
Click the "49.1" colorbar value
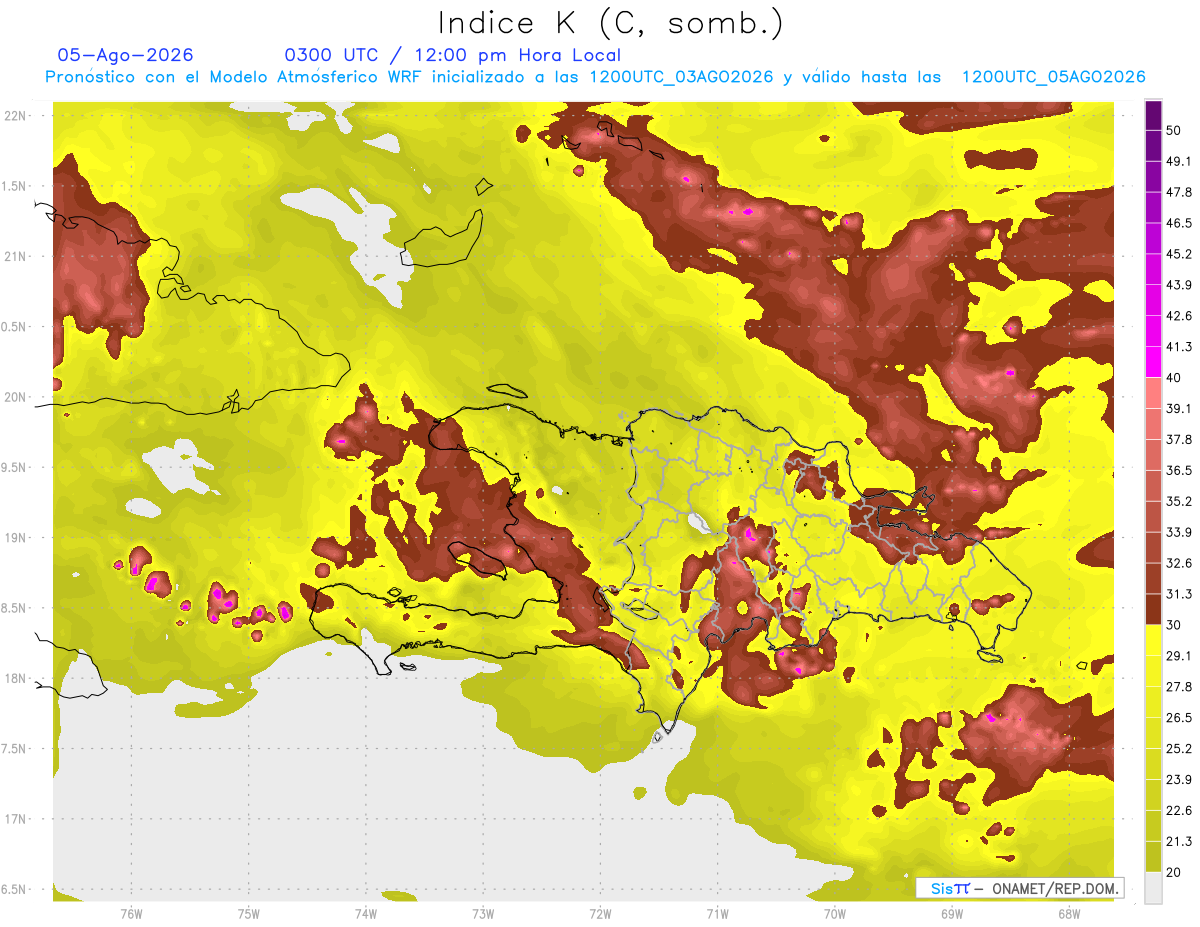(1178, 161)
